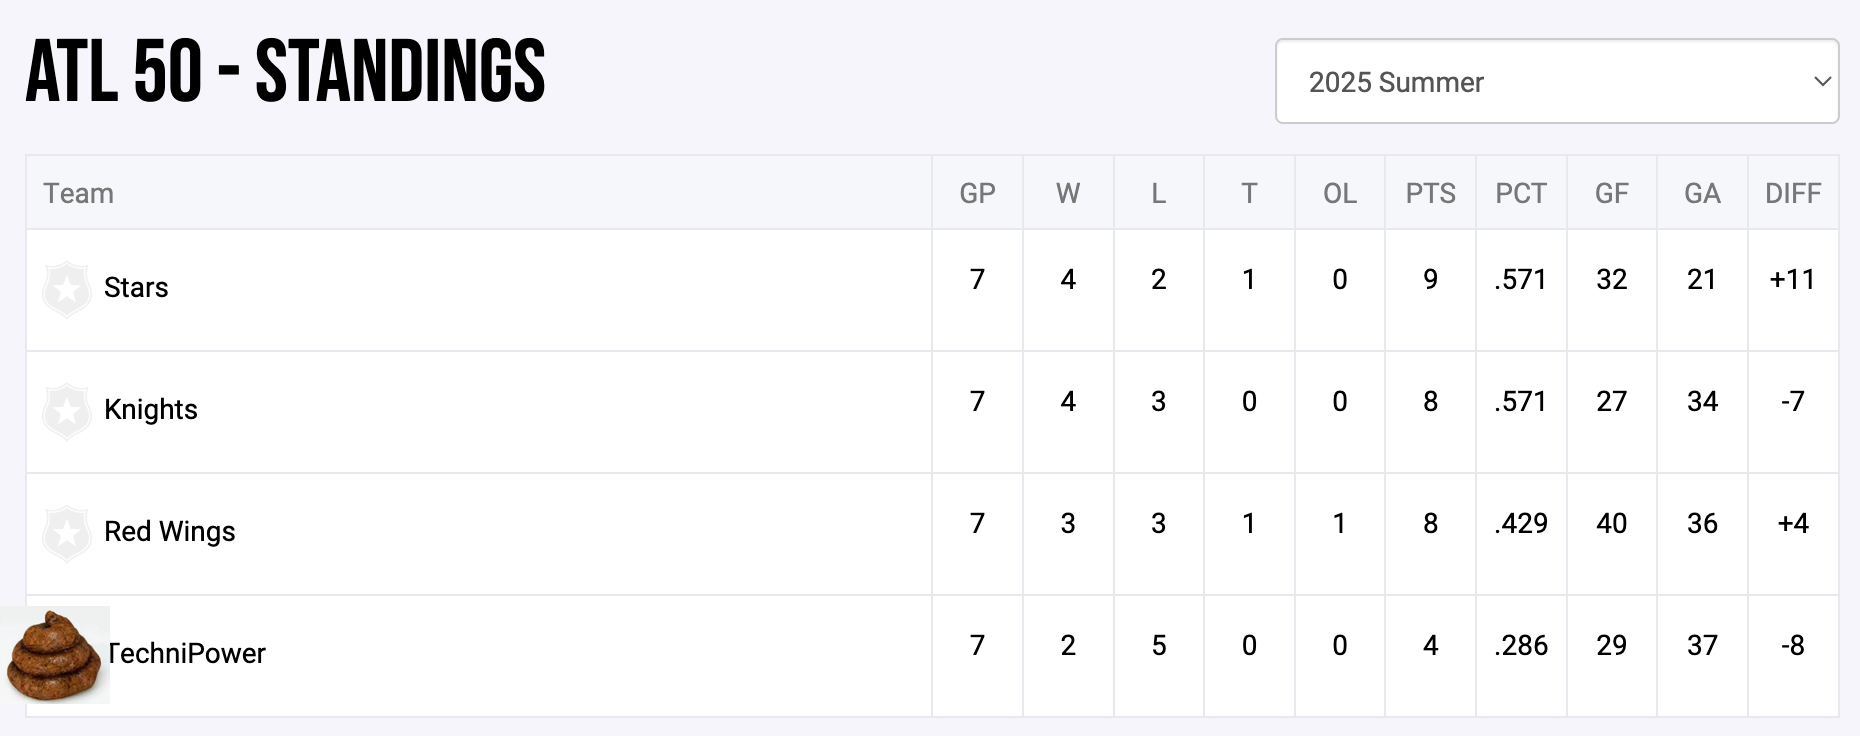Image resolution: width=1860 pixels, height=736 pixels.
Task: Open the Red Wings team link
Action: [x=170, y=532]
